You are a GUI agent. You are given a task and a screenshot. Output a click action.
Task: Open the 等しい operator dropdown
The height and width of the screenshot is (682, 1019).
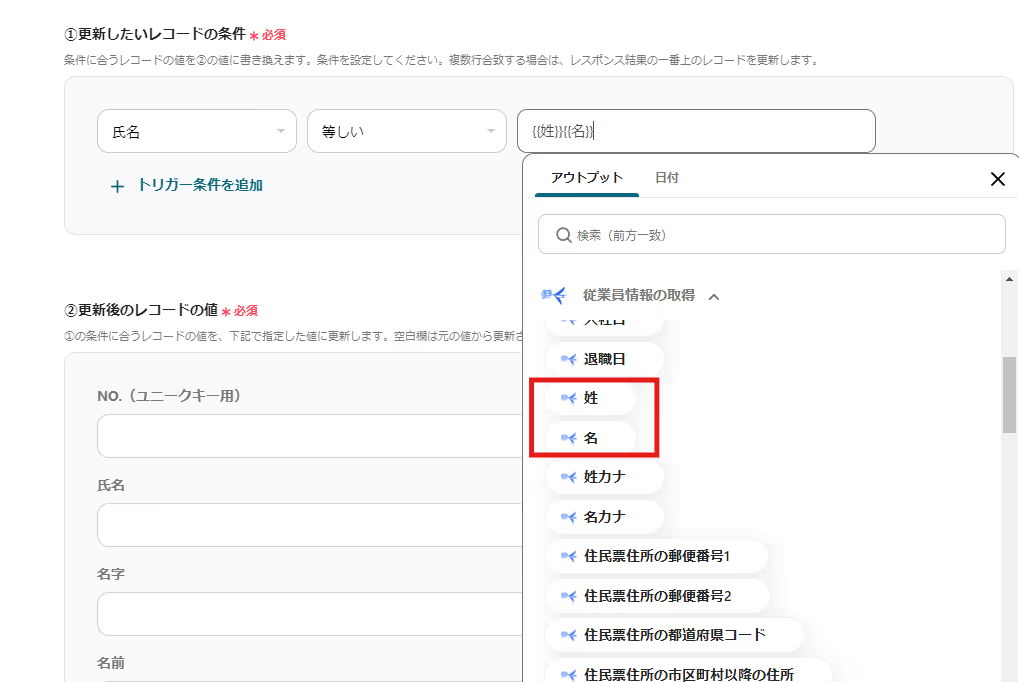click(406, 131)
